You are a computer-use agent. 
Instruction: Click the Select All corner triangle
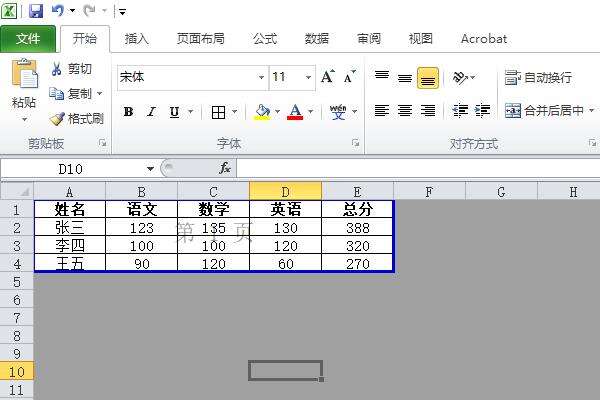(17, 191)
